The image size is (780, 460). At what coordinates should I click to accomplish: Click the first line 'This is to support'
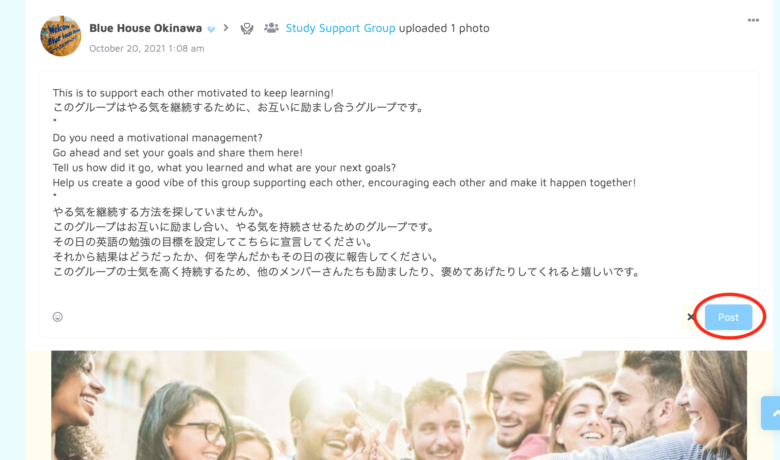pyautogui.click(x=193, y=93)
